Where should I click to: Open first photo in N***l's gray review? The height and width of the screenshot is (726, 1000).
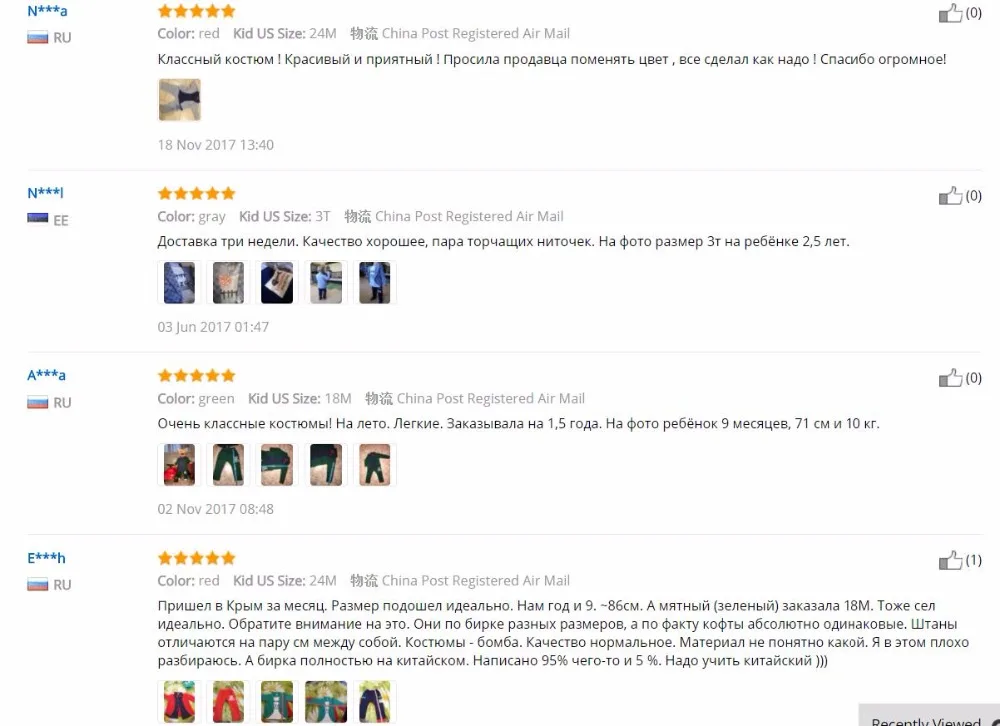click(180, 283)
